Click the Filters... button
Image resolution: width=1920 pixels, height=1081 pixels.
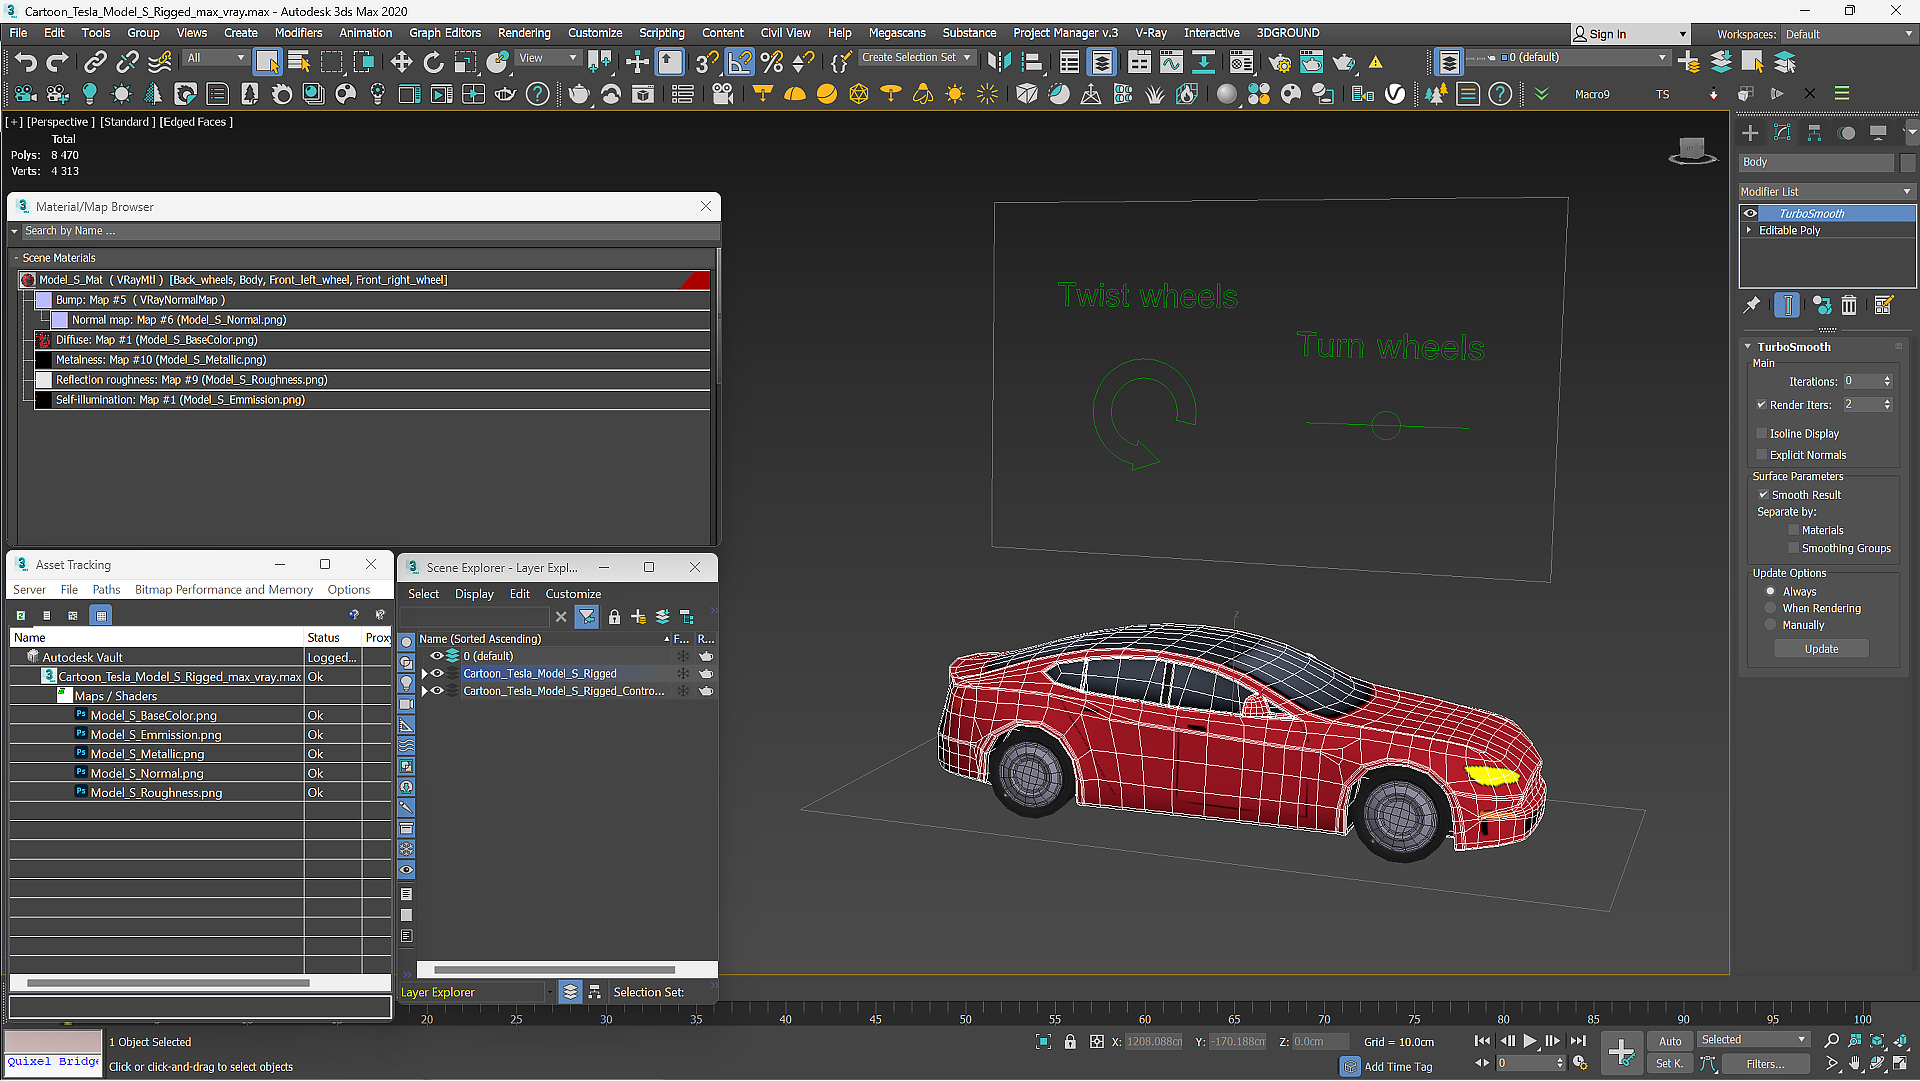(1765, 1064)
